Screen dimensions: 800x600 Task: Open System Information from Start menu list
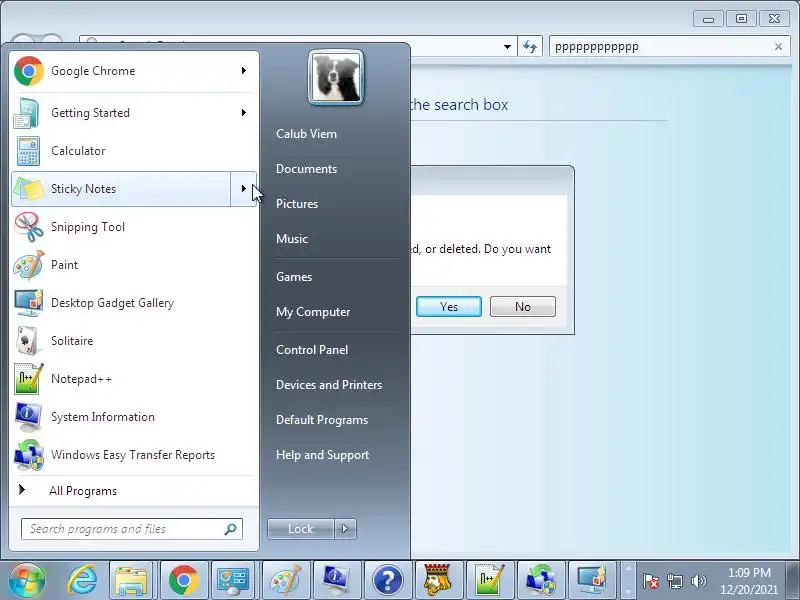coord(133,417)
